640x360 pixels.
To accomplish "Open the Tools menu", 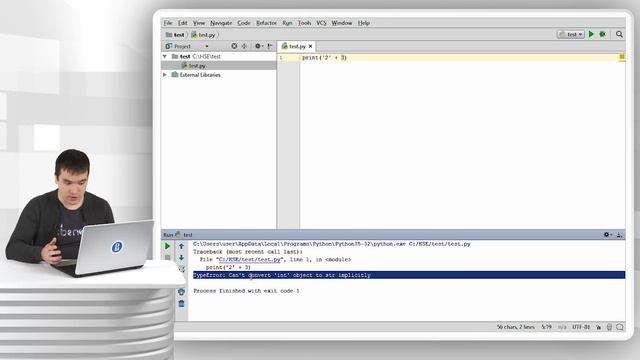I will [304, 23].
